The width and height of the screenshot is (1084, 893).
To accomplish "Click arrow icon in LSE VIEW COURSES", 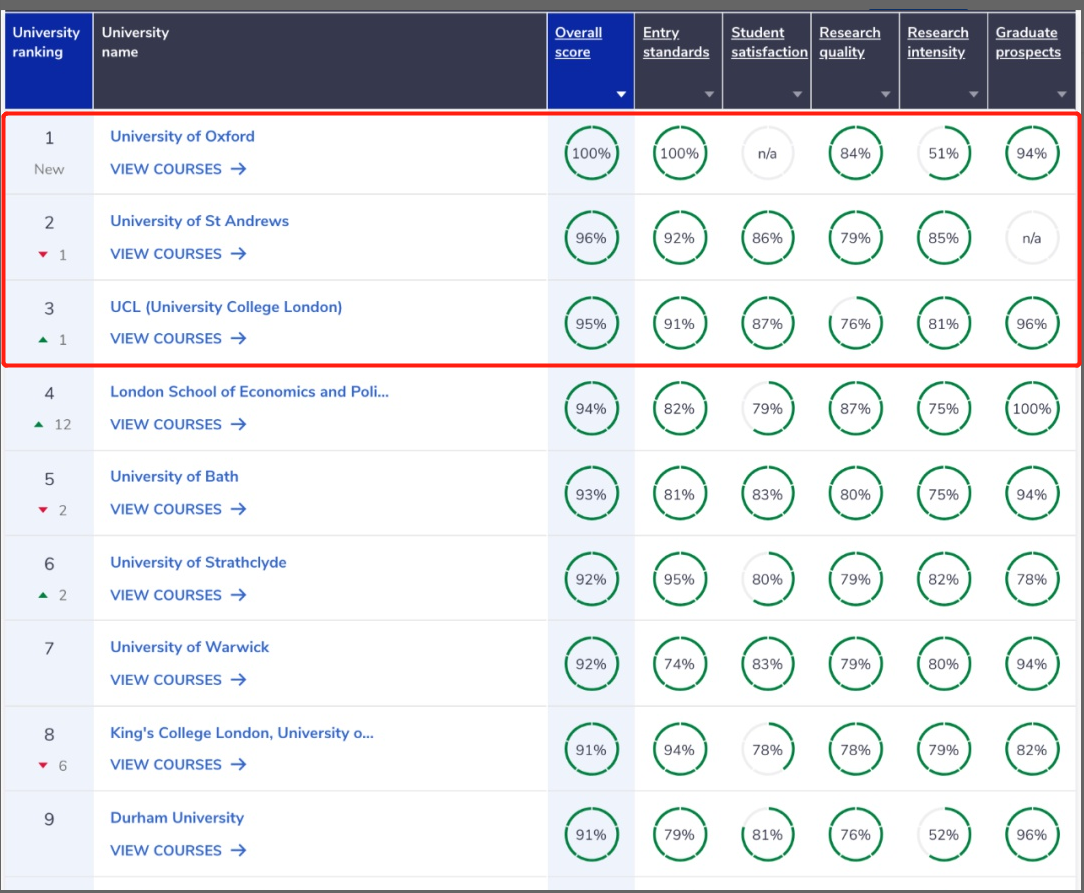I will click(x=239, y=424).
